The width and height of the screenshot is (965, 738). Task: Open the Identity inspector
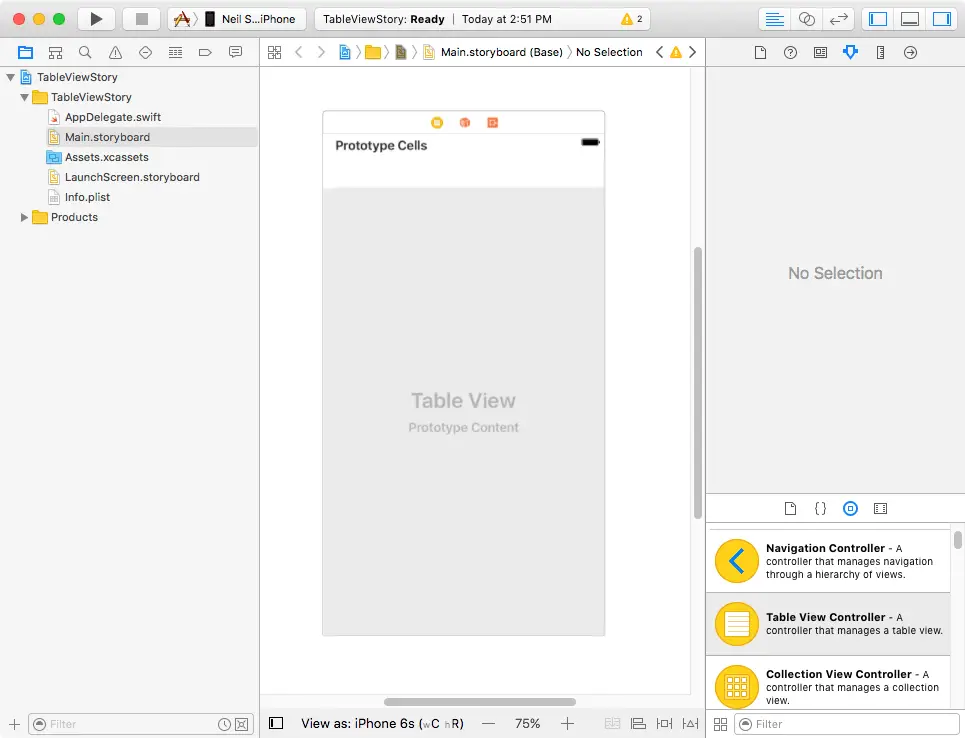tap(820, 52)
